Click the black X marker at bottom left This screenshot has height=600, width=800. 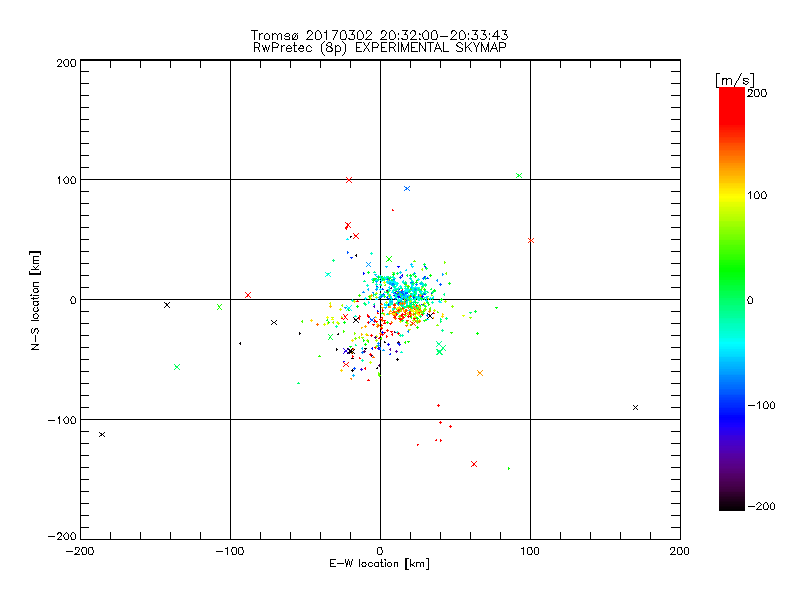pos(102,434)
